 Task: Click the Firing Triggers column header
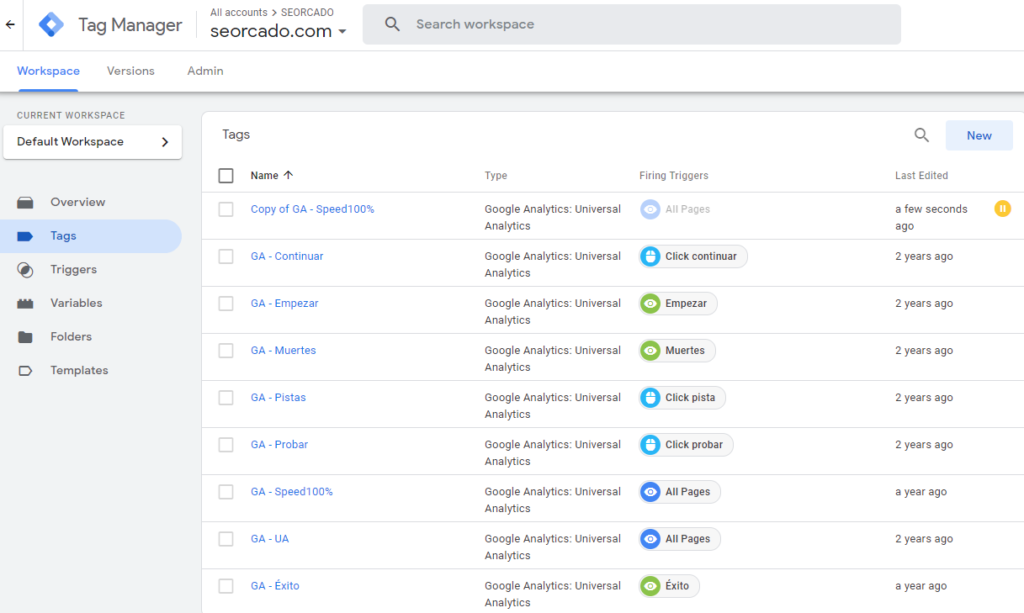673,176
